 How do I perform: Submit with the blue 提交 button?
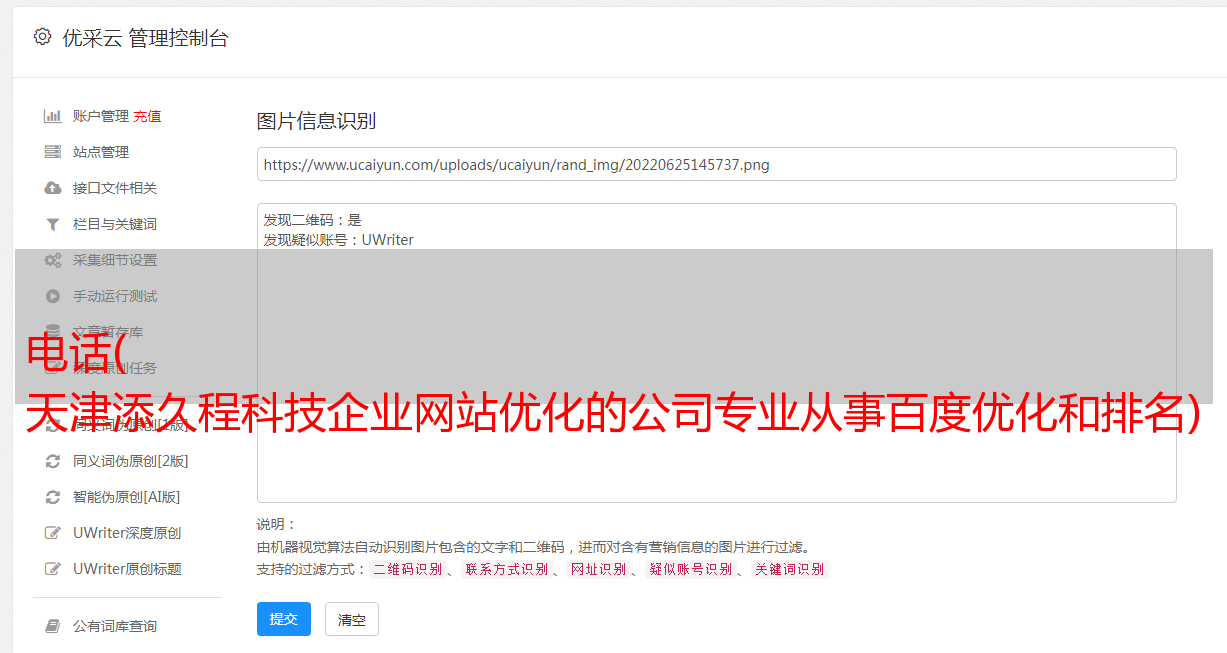[x=284, y=619]
